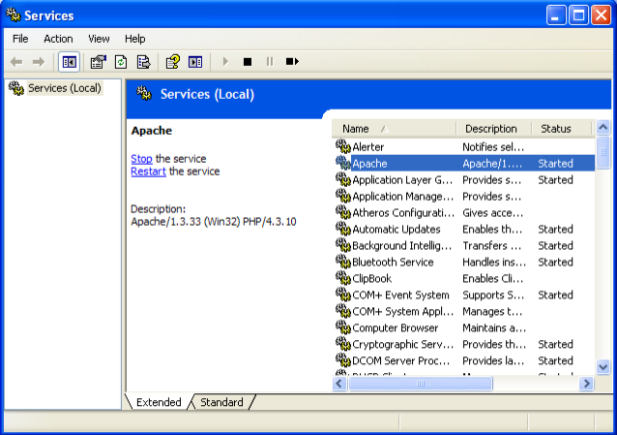The image size is (617, 435).
Task: Click the Restart the service link
Action: pyautogui.click(x=148, y=171)
